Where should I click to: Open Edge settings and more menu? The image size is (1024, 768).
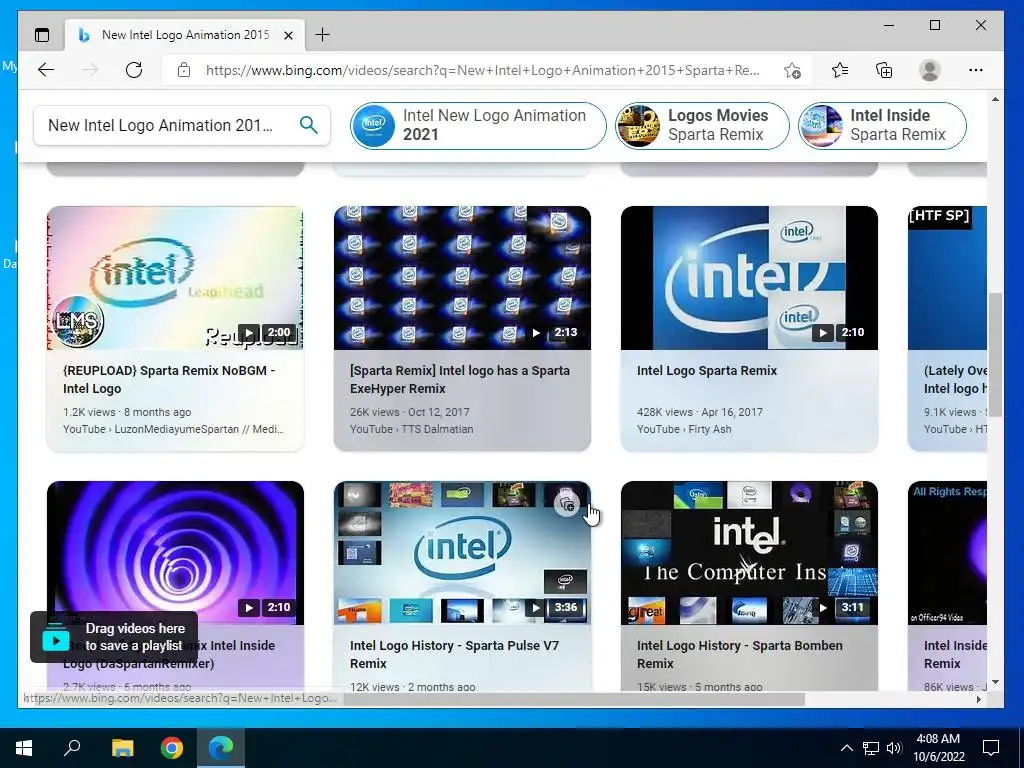pyautogui.click(x=976, y=70)
